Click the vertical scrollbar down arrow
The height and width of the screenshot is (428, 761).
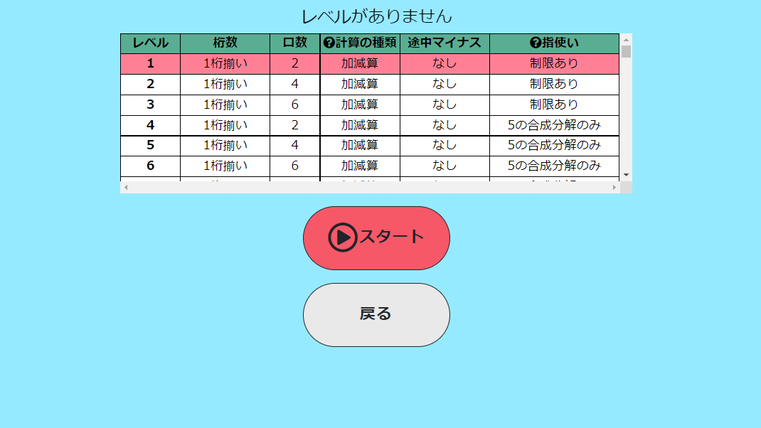point(626,175)
